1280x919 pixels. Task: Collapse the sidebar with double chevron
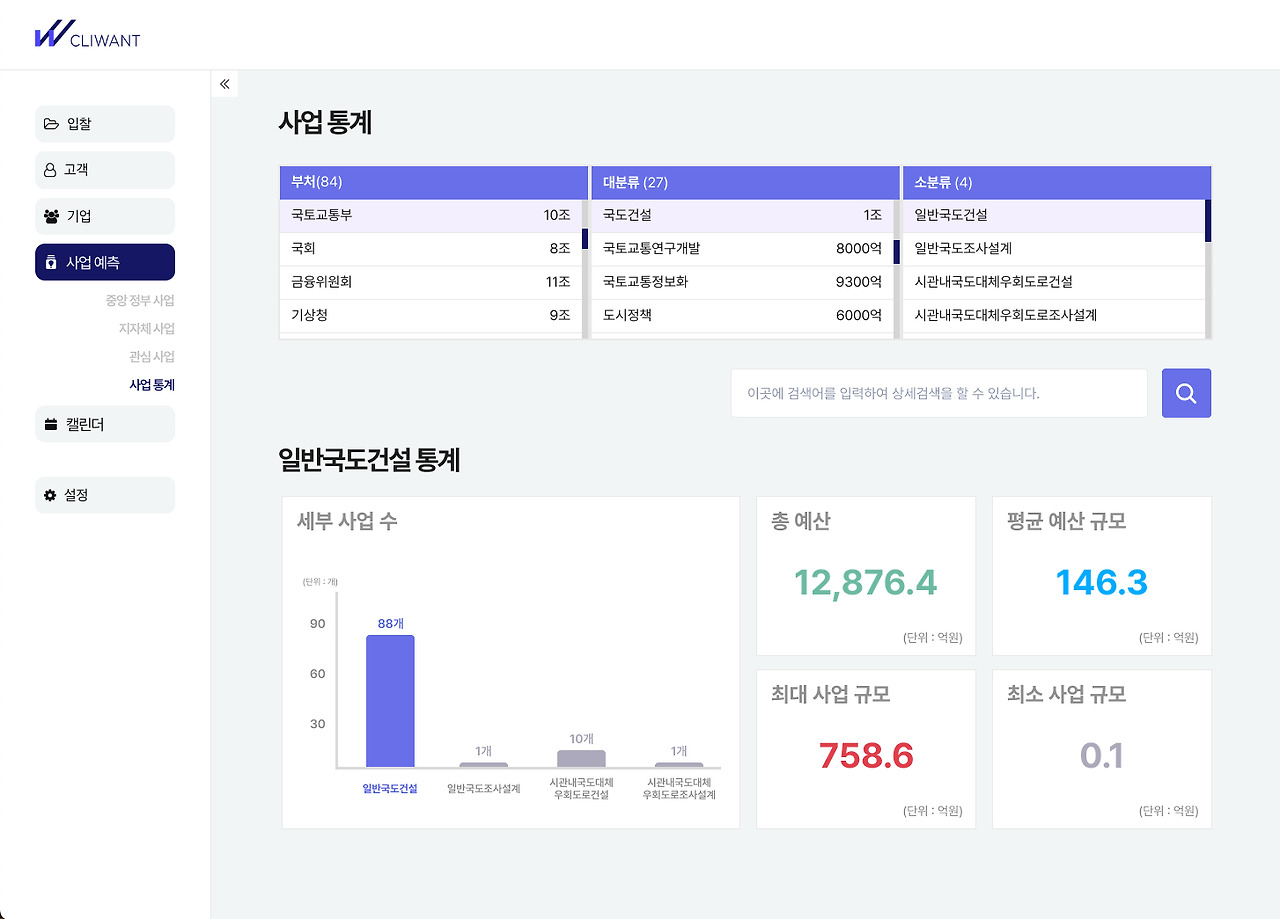[225, 84]
